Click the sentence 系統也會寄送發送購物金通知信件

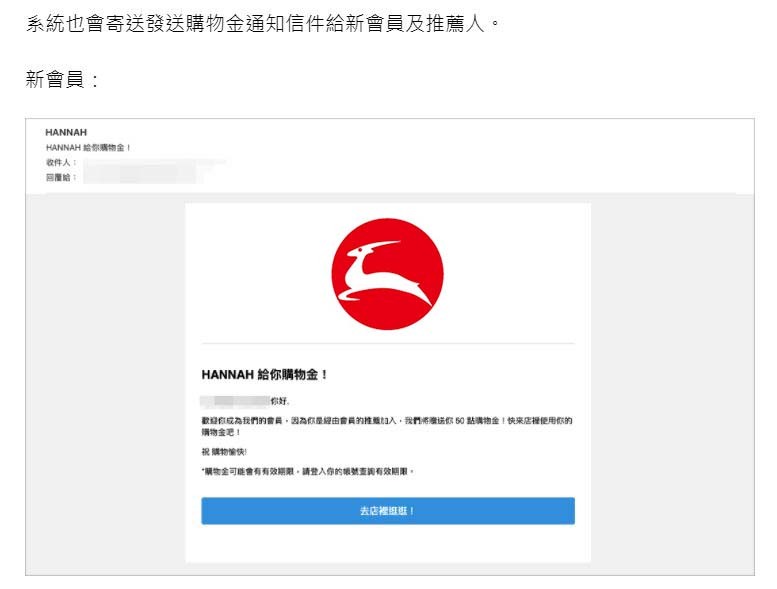[263, 23]
